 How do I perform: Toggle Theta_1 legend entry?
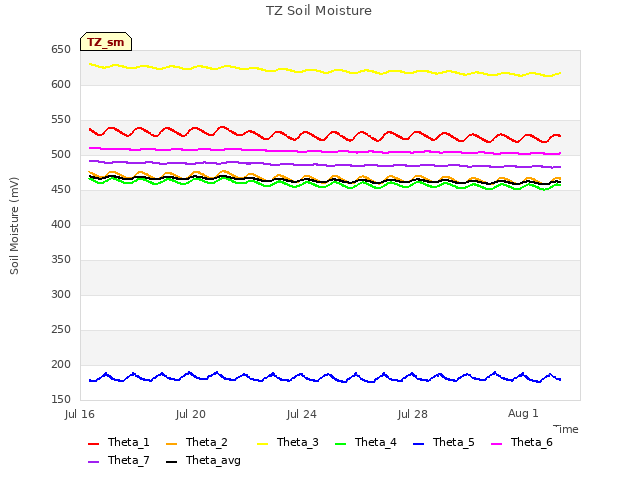click(119, 442)
